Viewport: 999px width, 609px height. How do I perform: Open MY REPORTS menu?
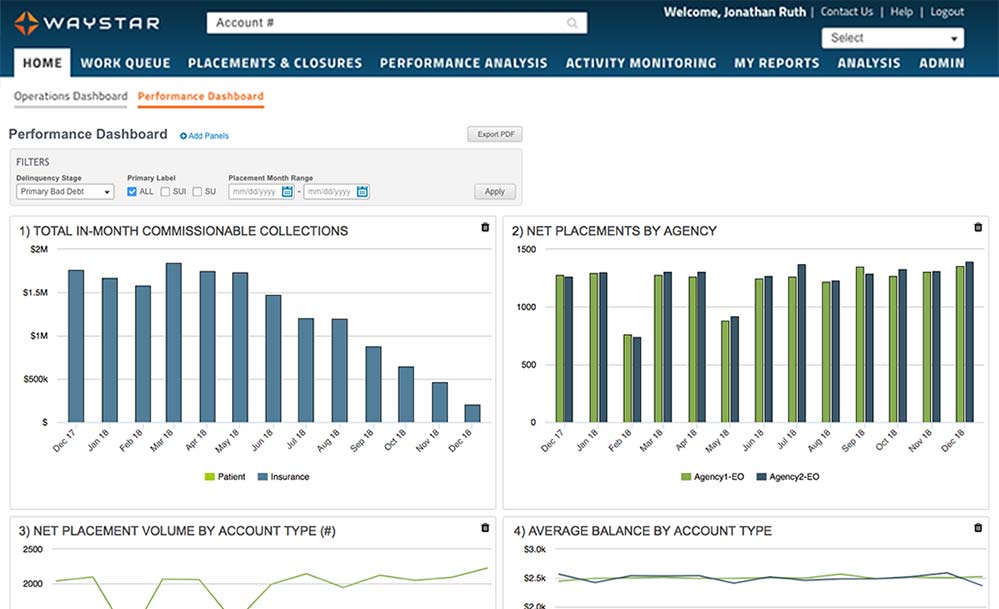pos(777,63)
